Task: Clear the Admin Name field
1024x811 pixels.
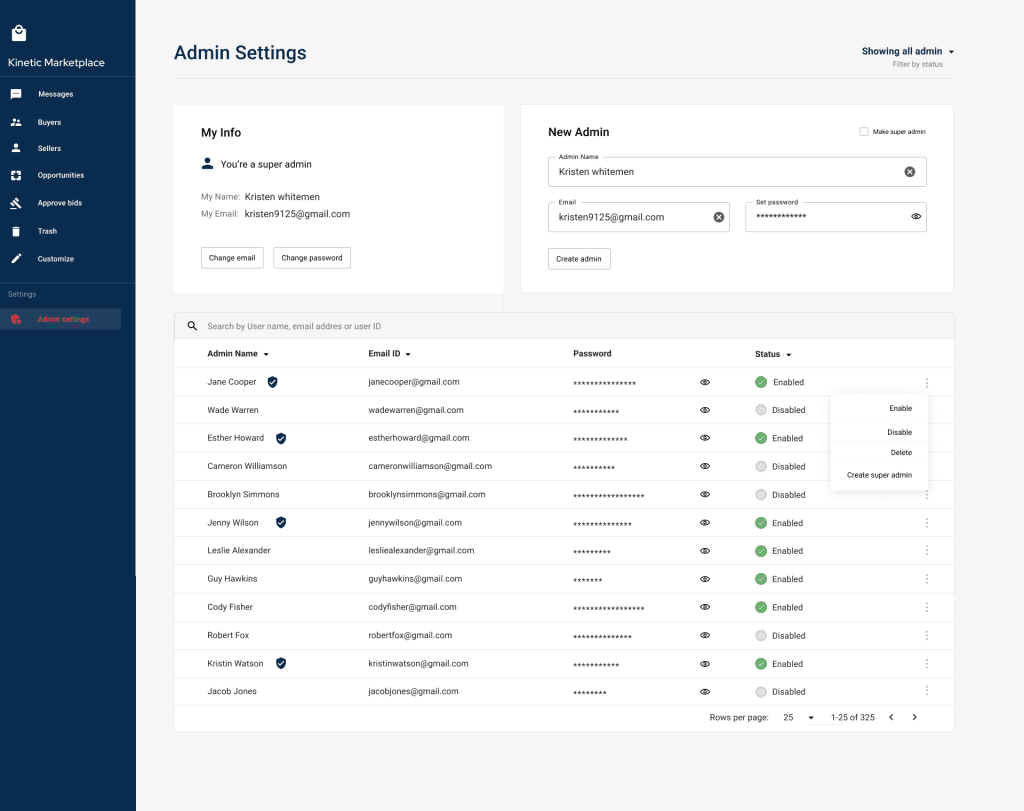Action: pyautogui.click(x=909, y=172)
